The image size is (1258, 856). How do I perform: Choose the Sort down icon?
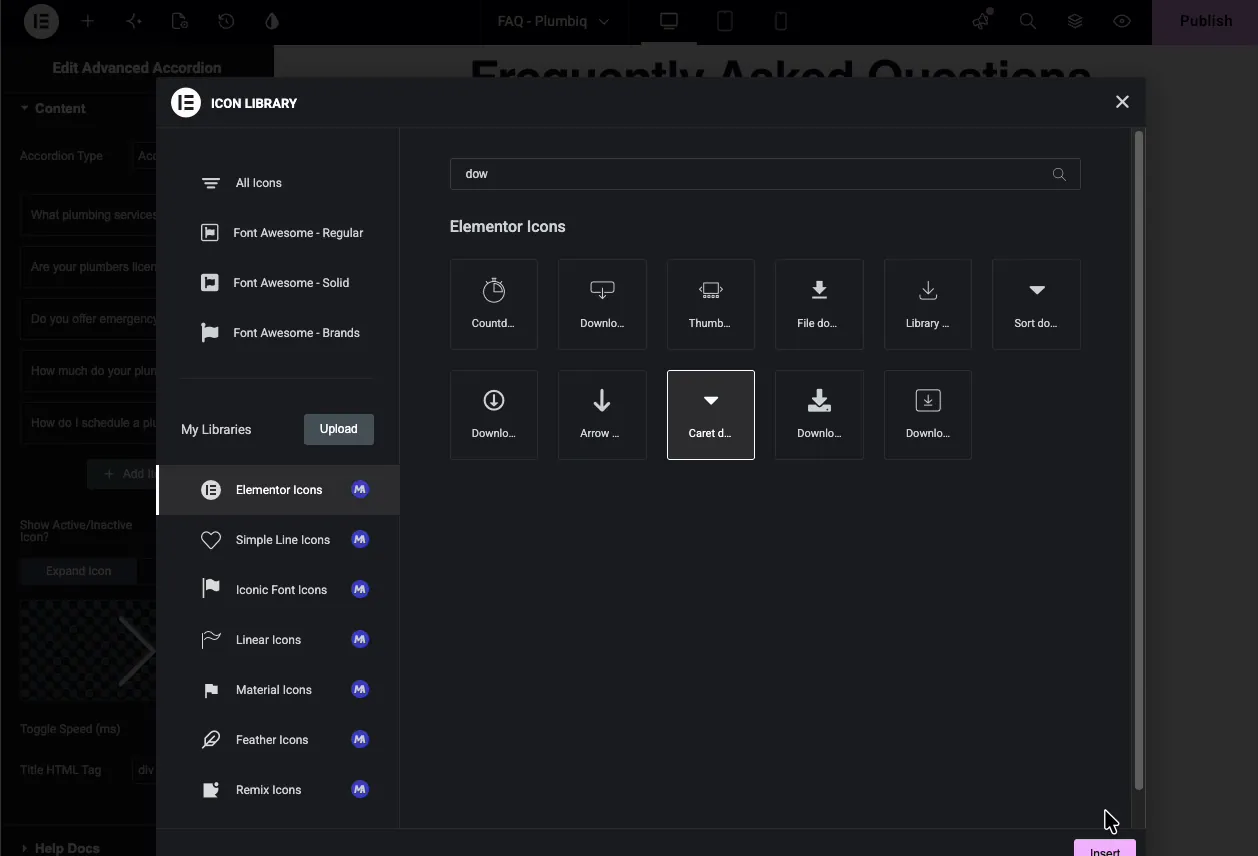(1036, 305)
